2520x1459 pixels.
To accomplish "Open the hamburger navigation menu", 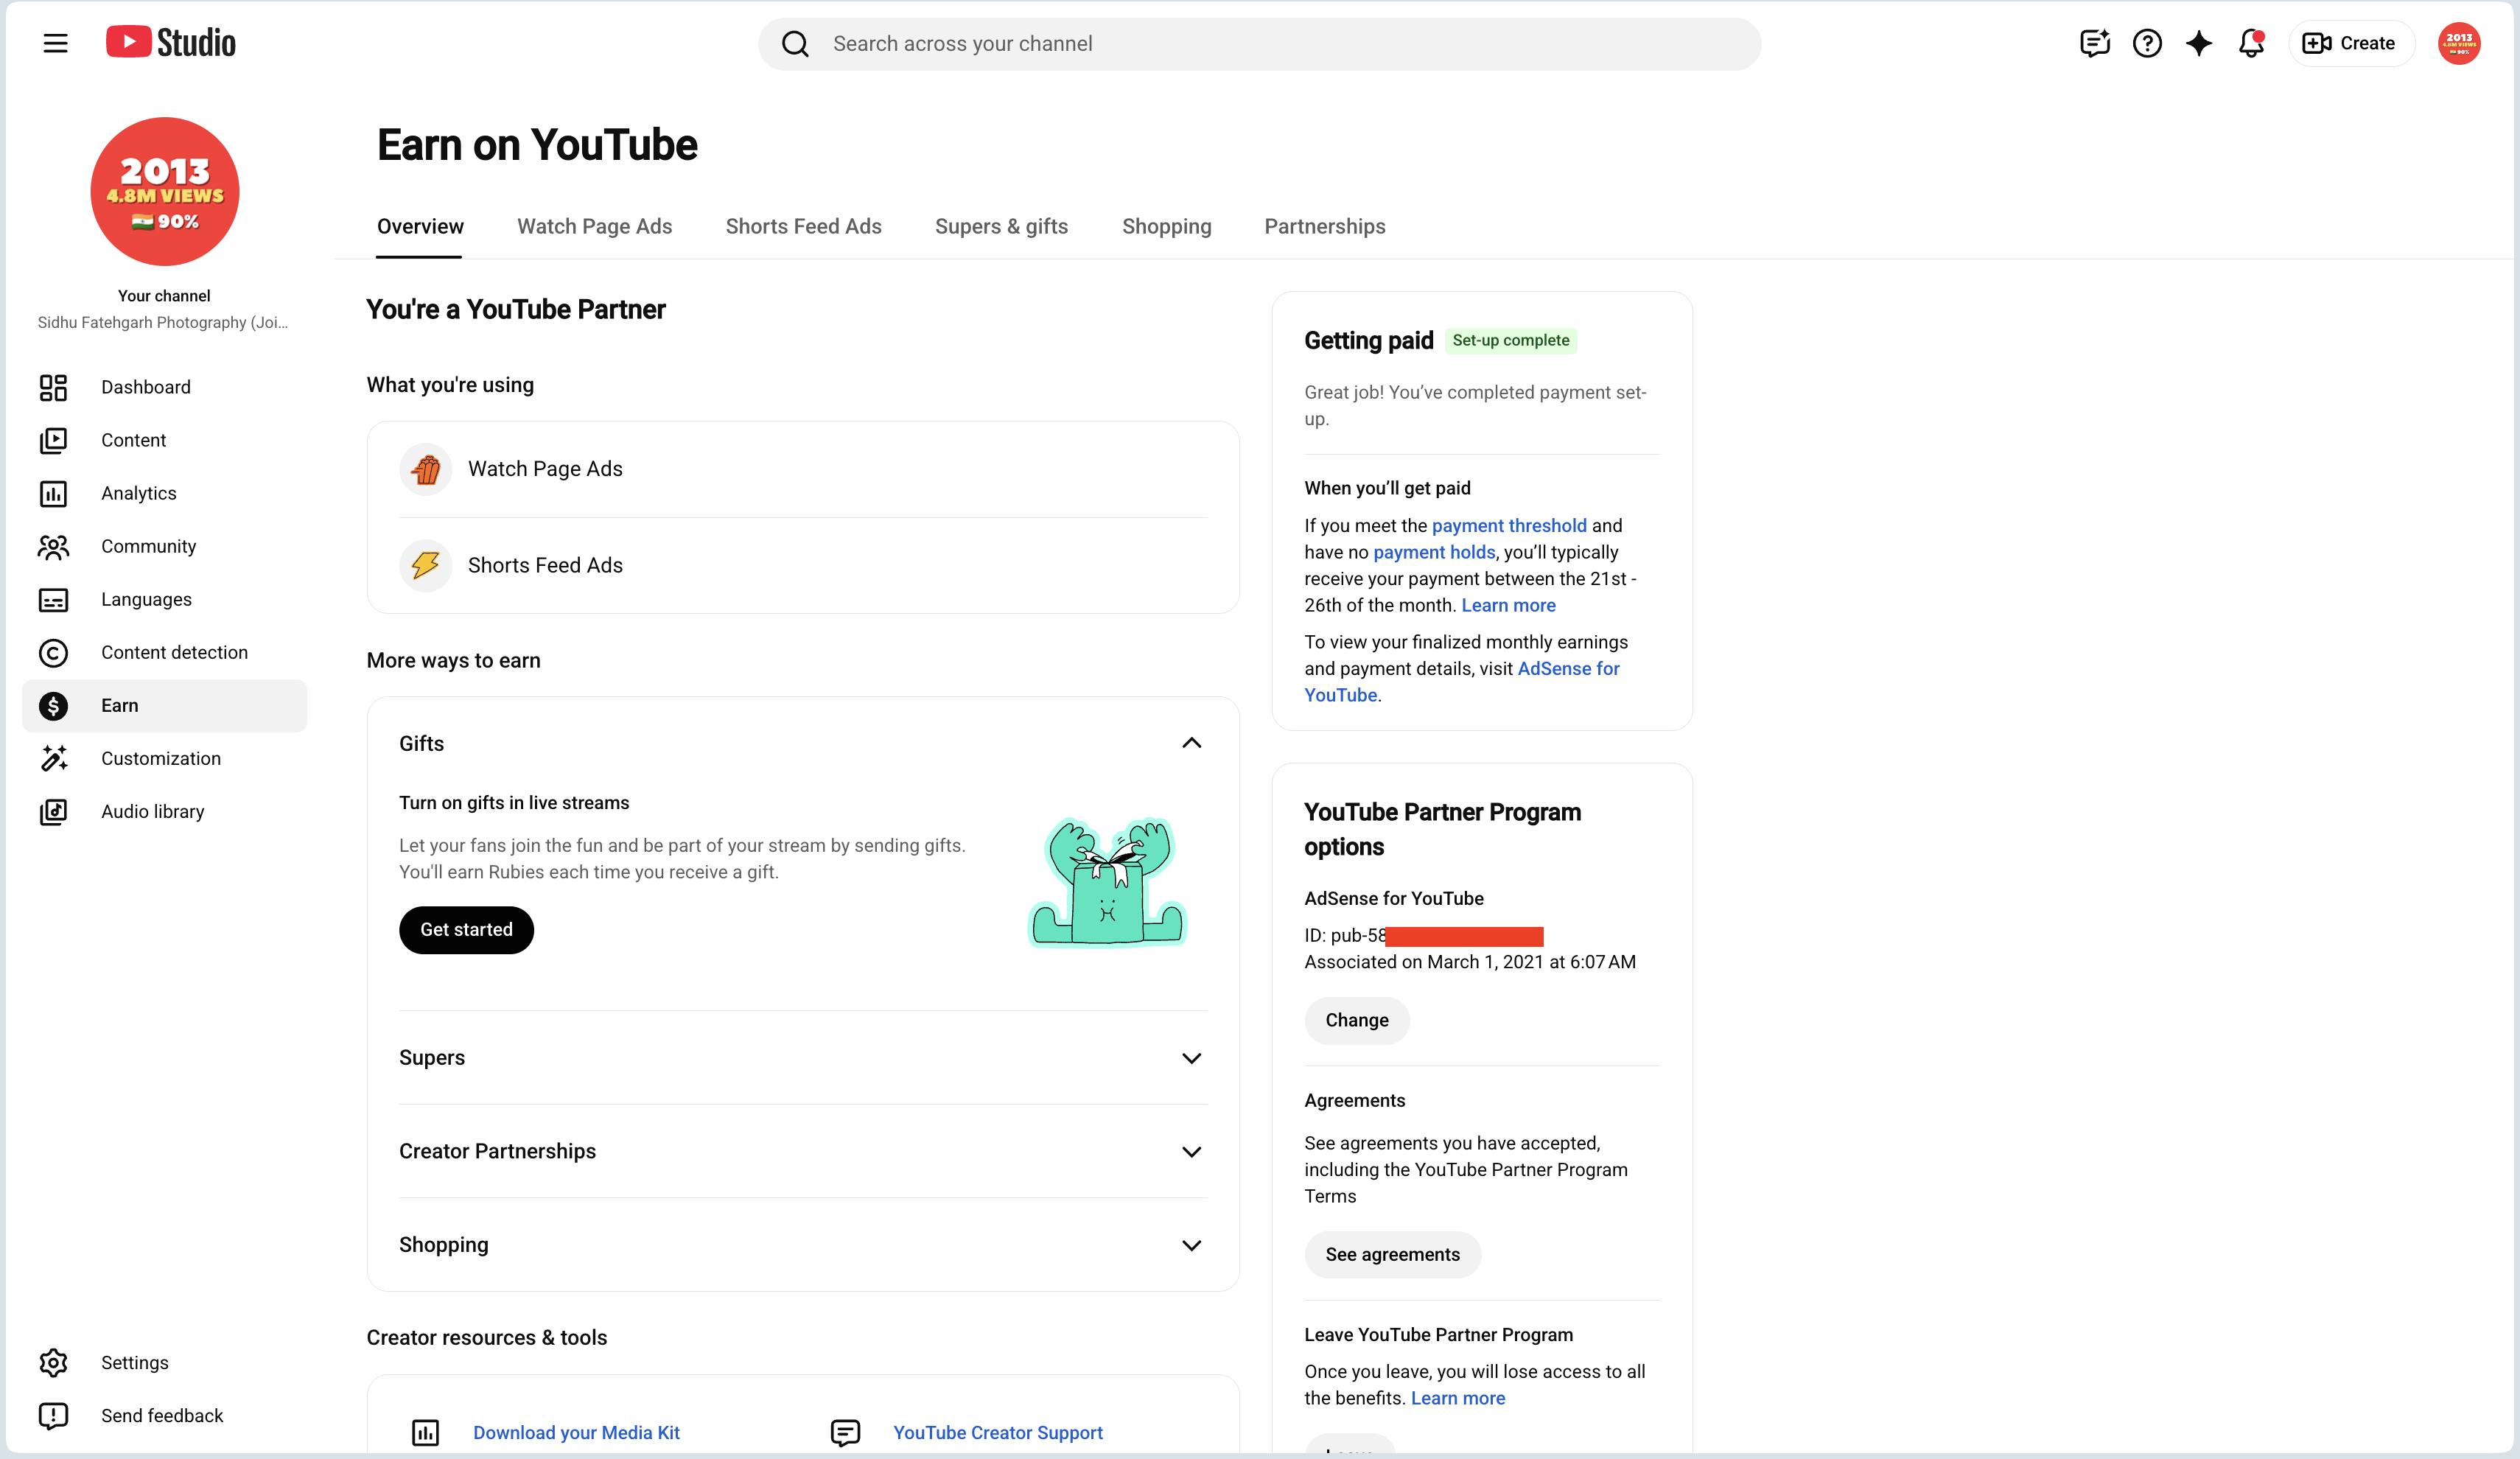I will (55, 43).
